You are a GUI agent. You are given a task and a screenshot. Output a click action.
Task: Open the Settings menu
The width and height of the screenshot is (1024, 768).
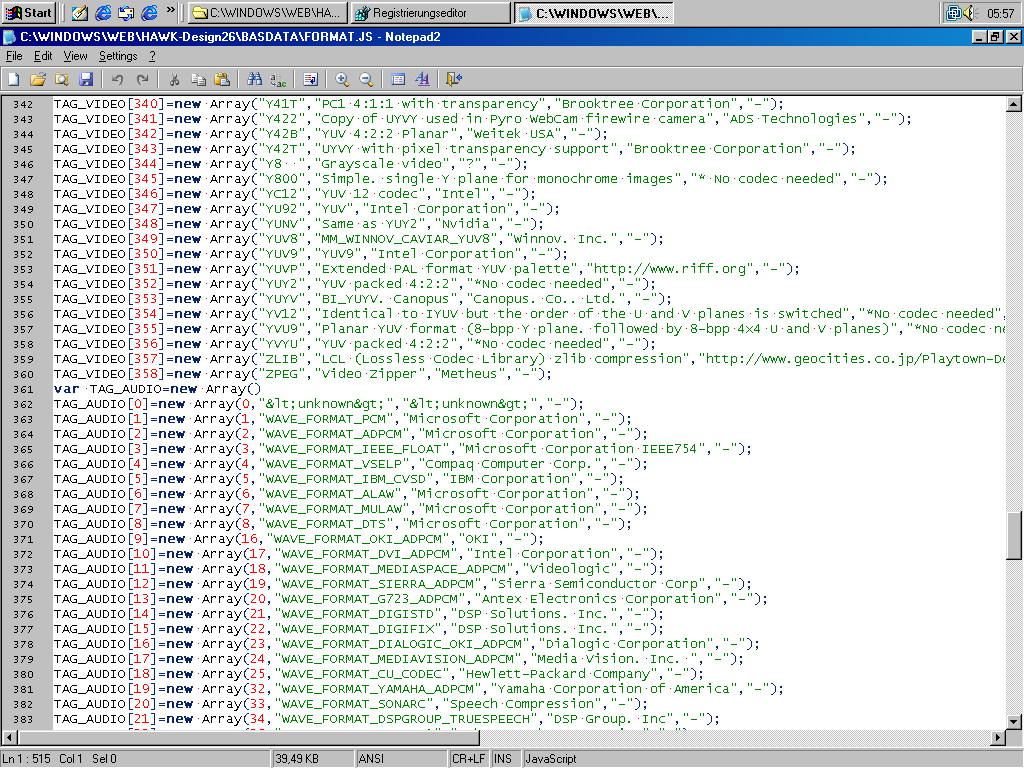(118, 56)
